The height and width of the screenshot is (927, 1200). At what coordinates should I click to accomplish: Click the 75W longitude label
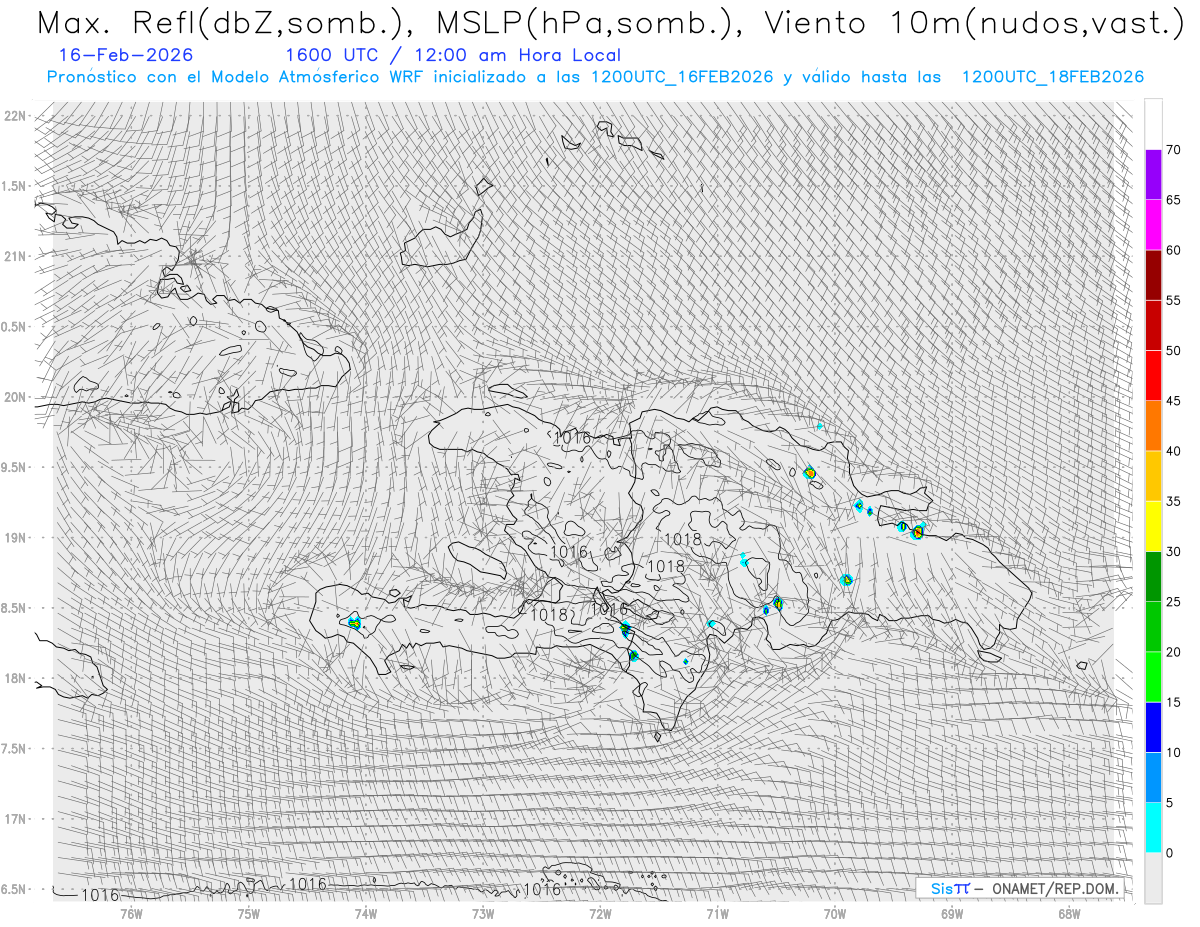(x=249, y=913)
